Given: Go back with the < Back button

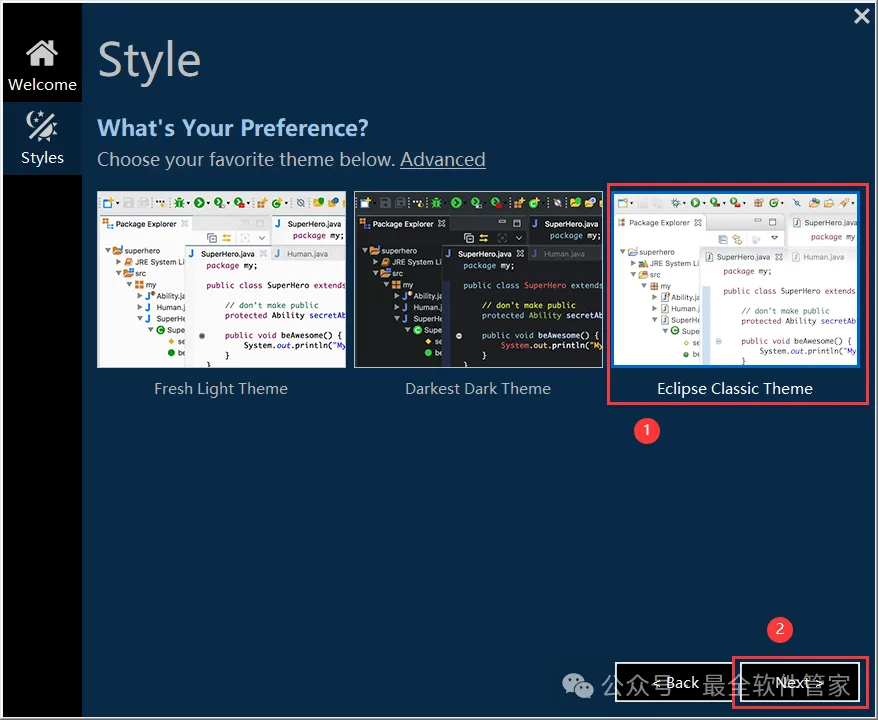Looking at the screenshot, I should point(676,682).
